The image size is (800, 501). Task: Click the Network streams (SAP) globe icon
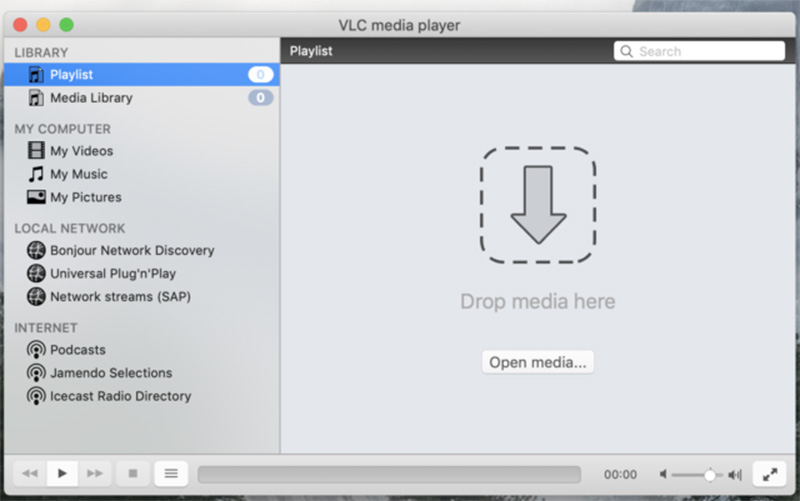click(36, 296)
